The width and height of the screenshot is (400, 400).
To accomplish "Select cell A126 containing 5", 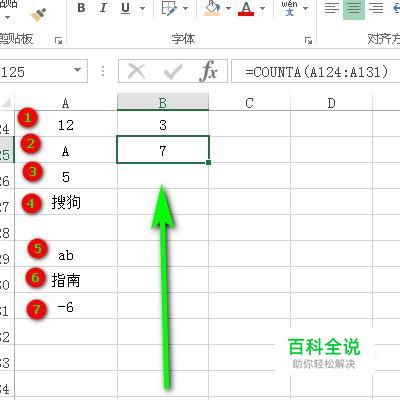I will point(66,176).
